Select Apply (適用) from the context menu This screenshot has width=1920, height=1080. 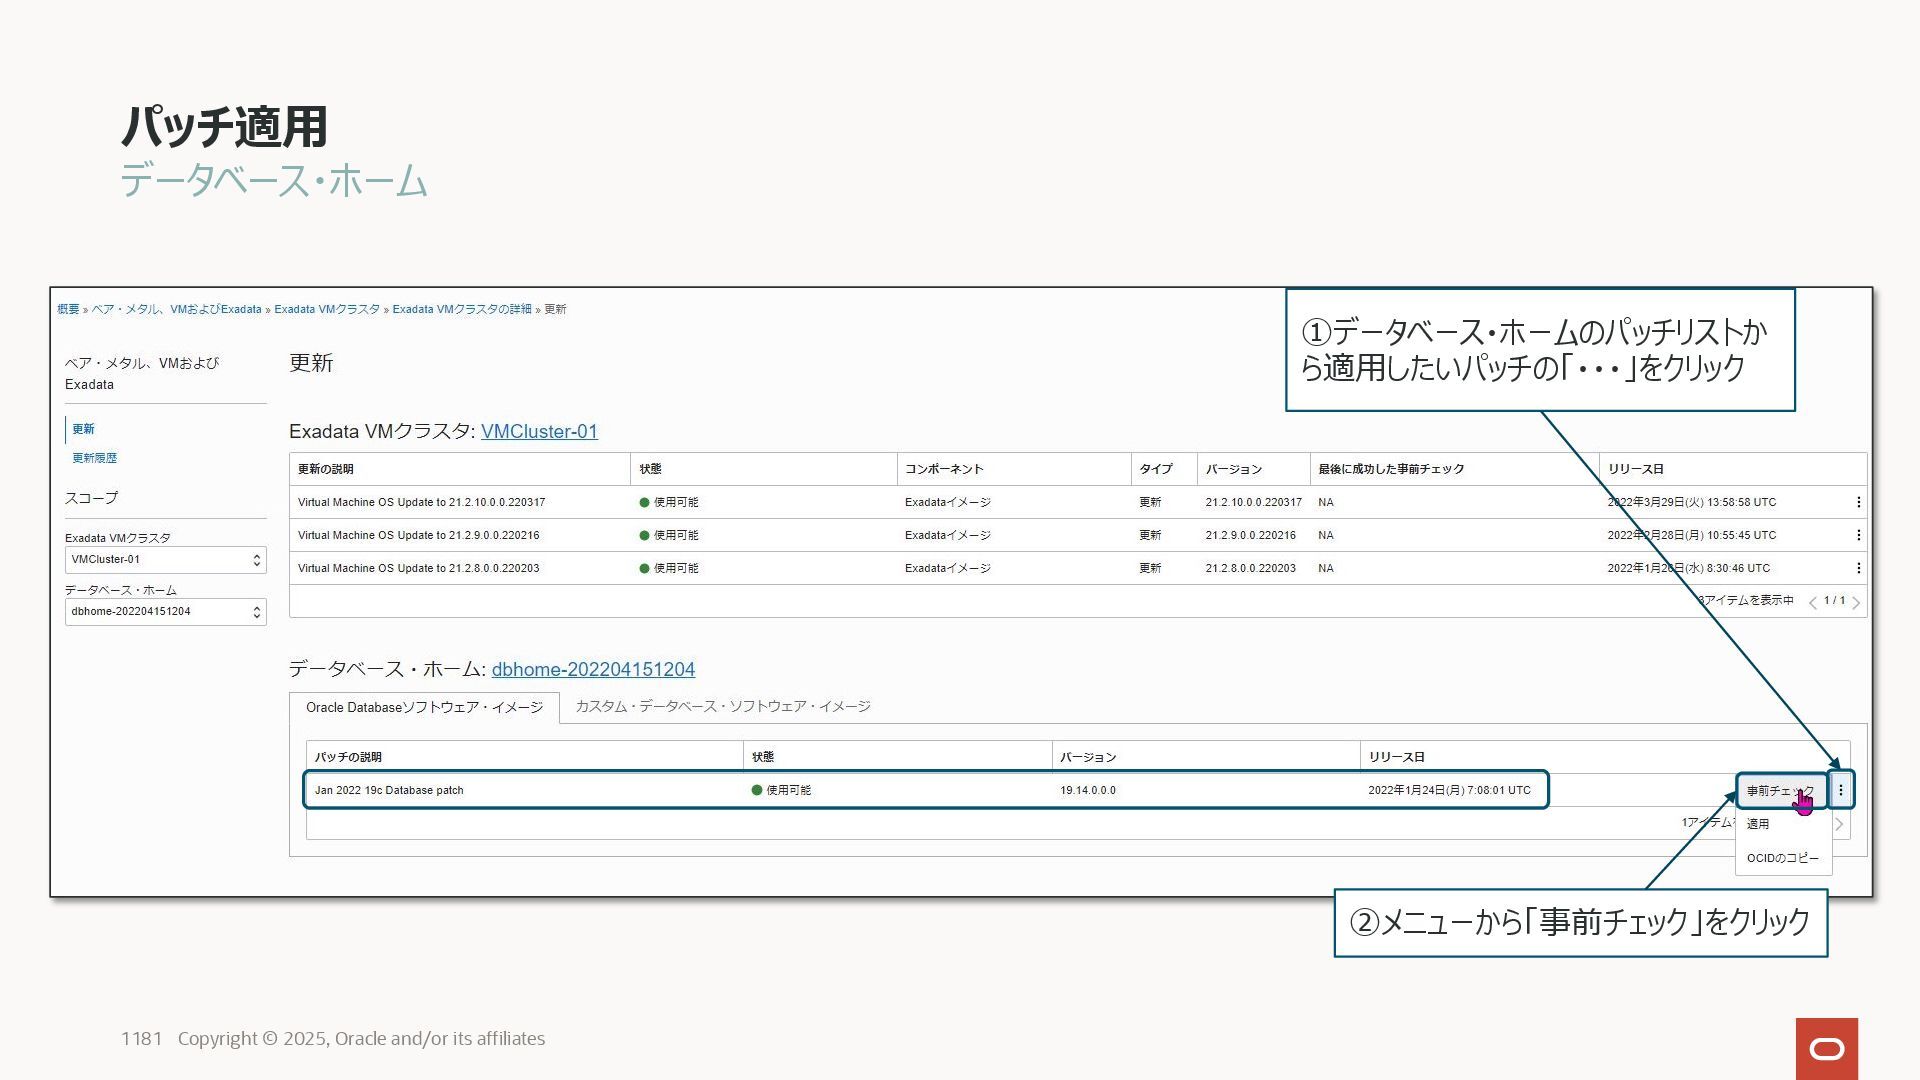click(1758, 824)
